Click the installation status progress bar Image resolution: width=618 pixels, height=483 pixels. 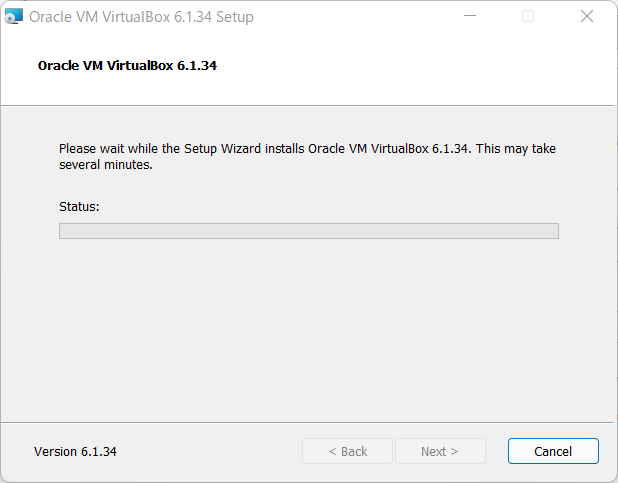coord(309,231)
